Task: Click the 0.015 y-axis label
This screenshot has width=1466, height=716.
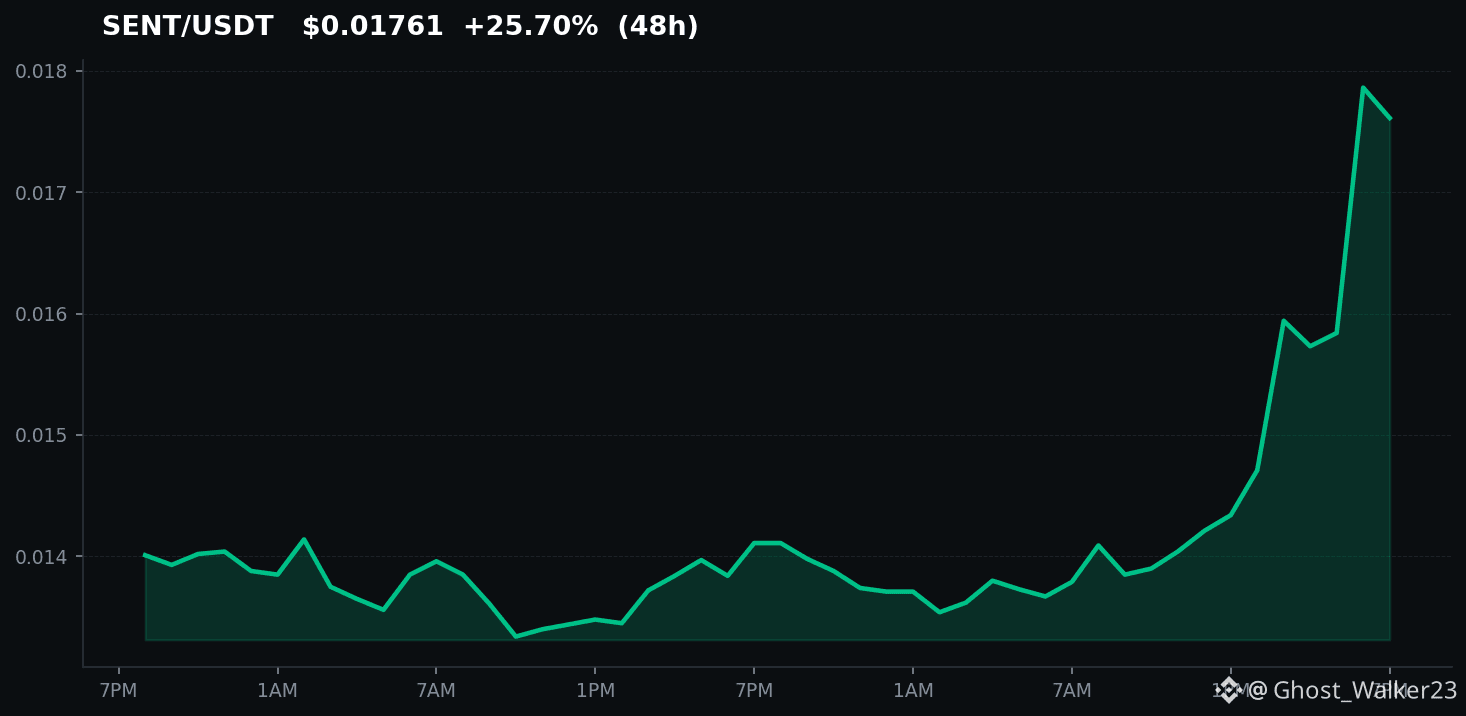Action: 41,435
